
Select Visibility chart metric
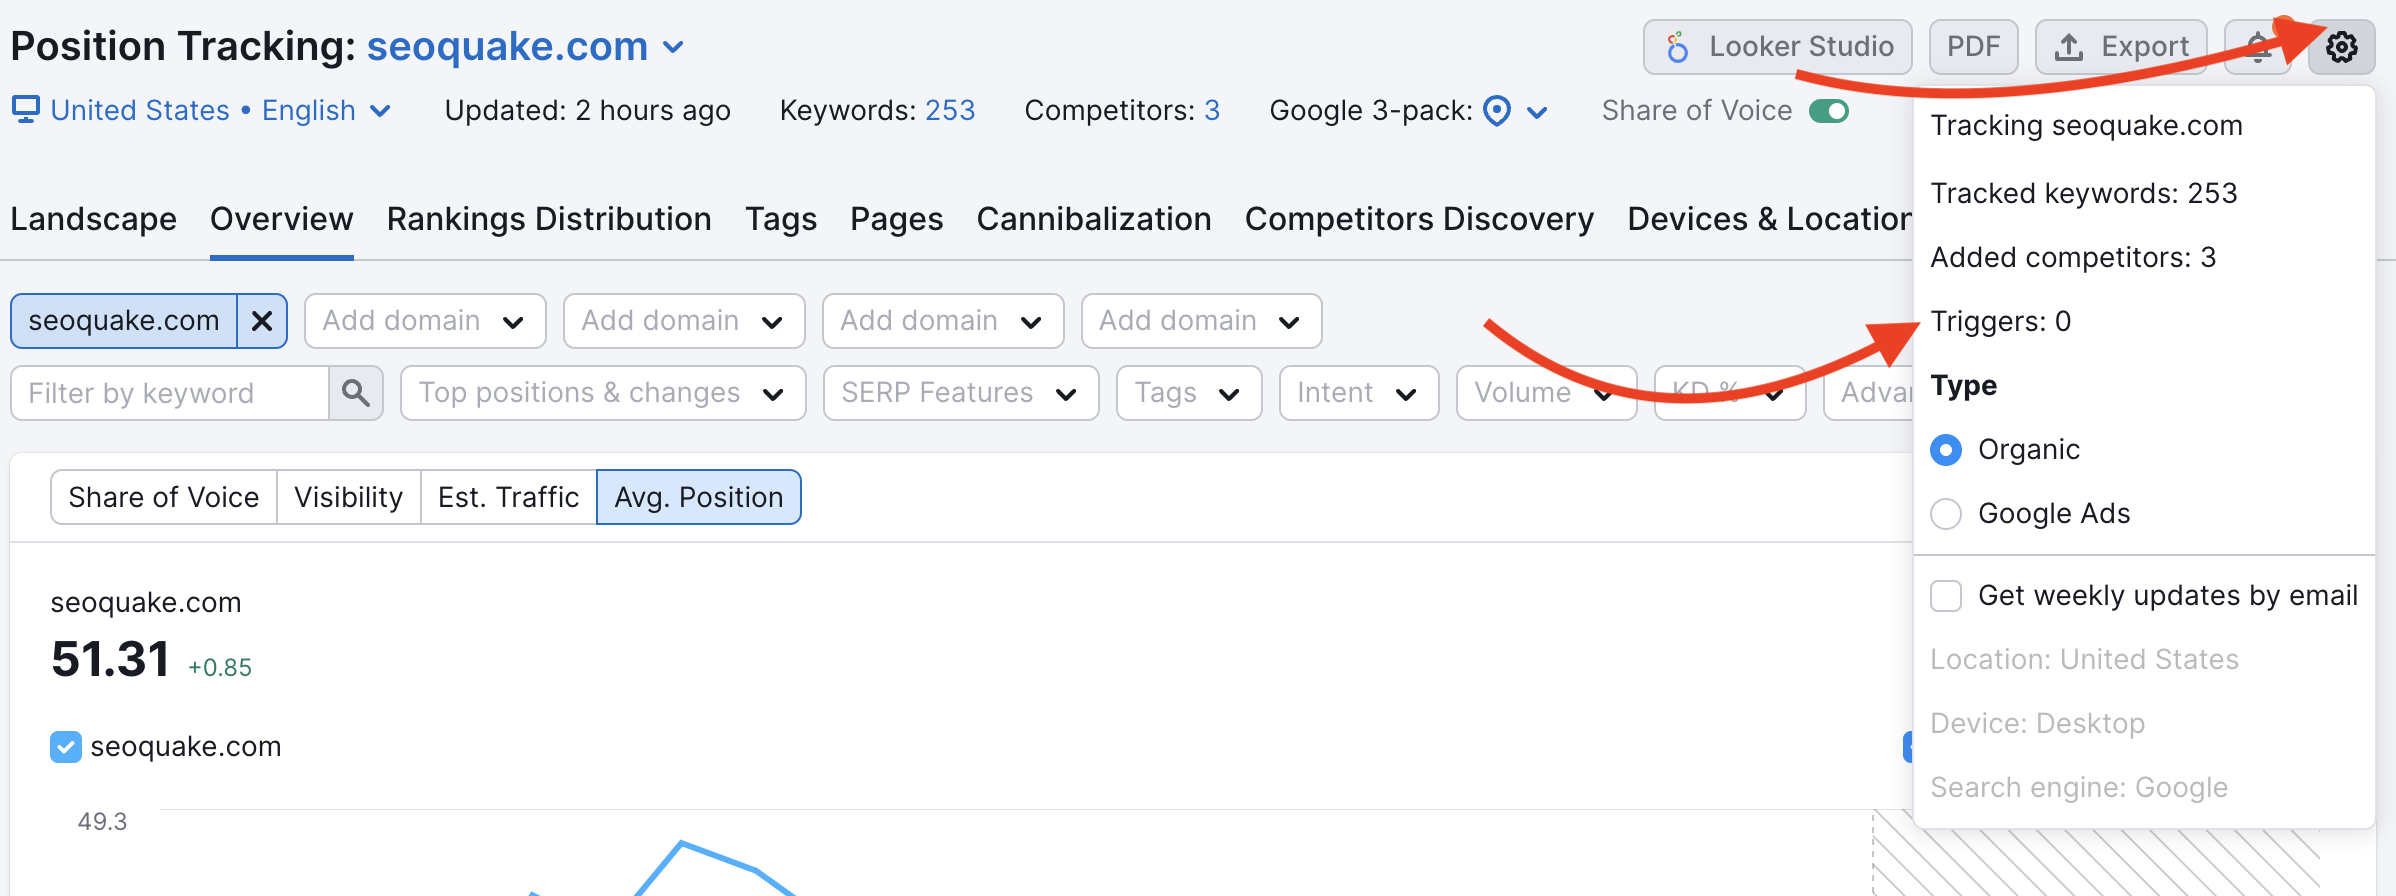pyautogui.click(x=349, y=497)
